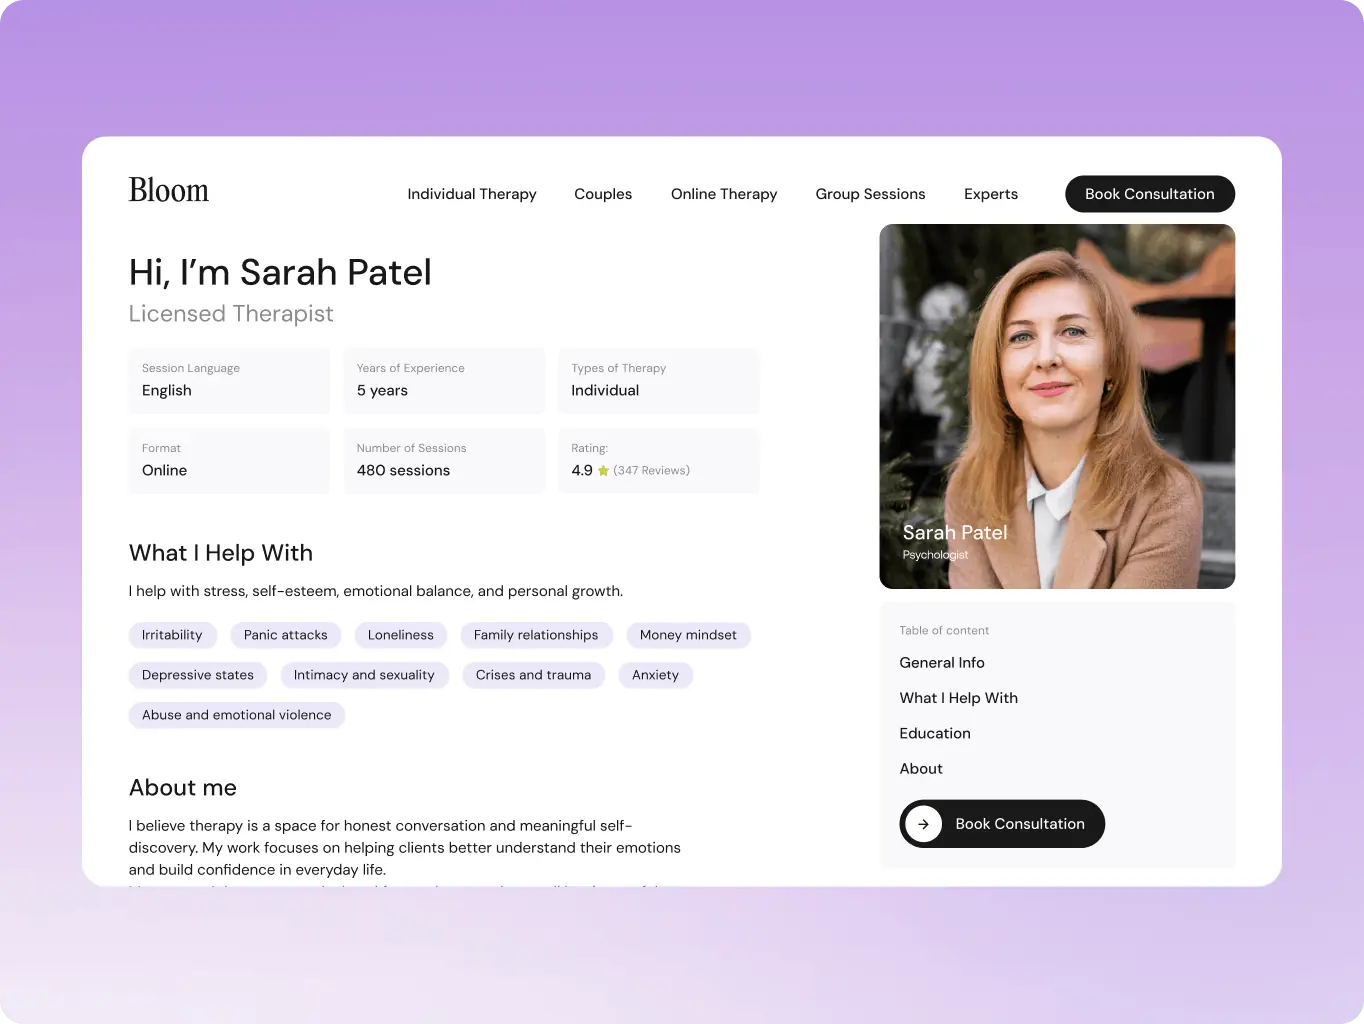Open Online Therapy in the navigation
The height and width of the screenshot is (1024, 1364).
[724, 194]
